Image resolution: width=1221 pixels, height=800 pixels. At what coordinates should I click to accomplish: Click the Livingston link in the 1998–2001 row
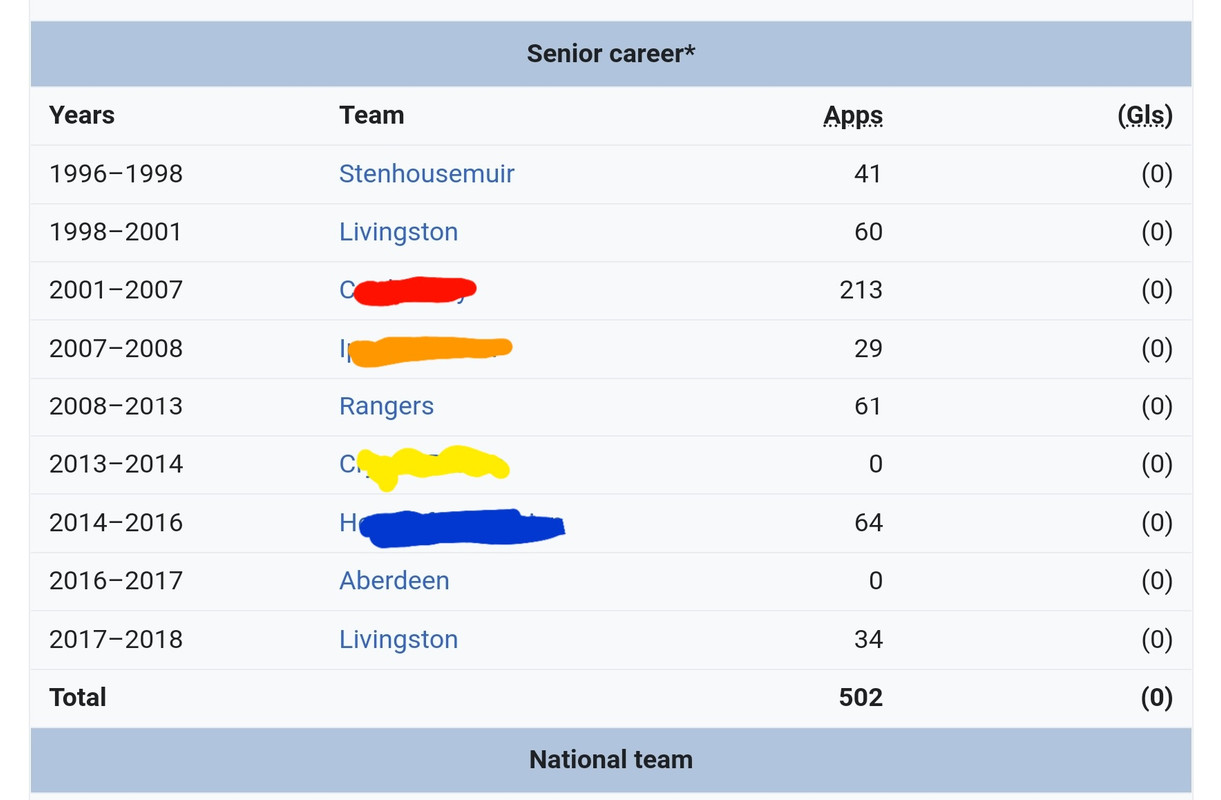[398, 232]
